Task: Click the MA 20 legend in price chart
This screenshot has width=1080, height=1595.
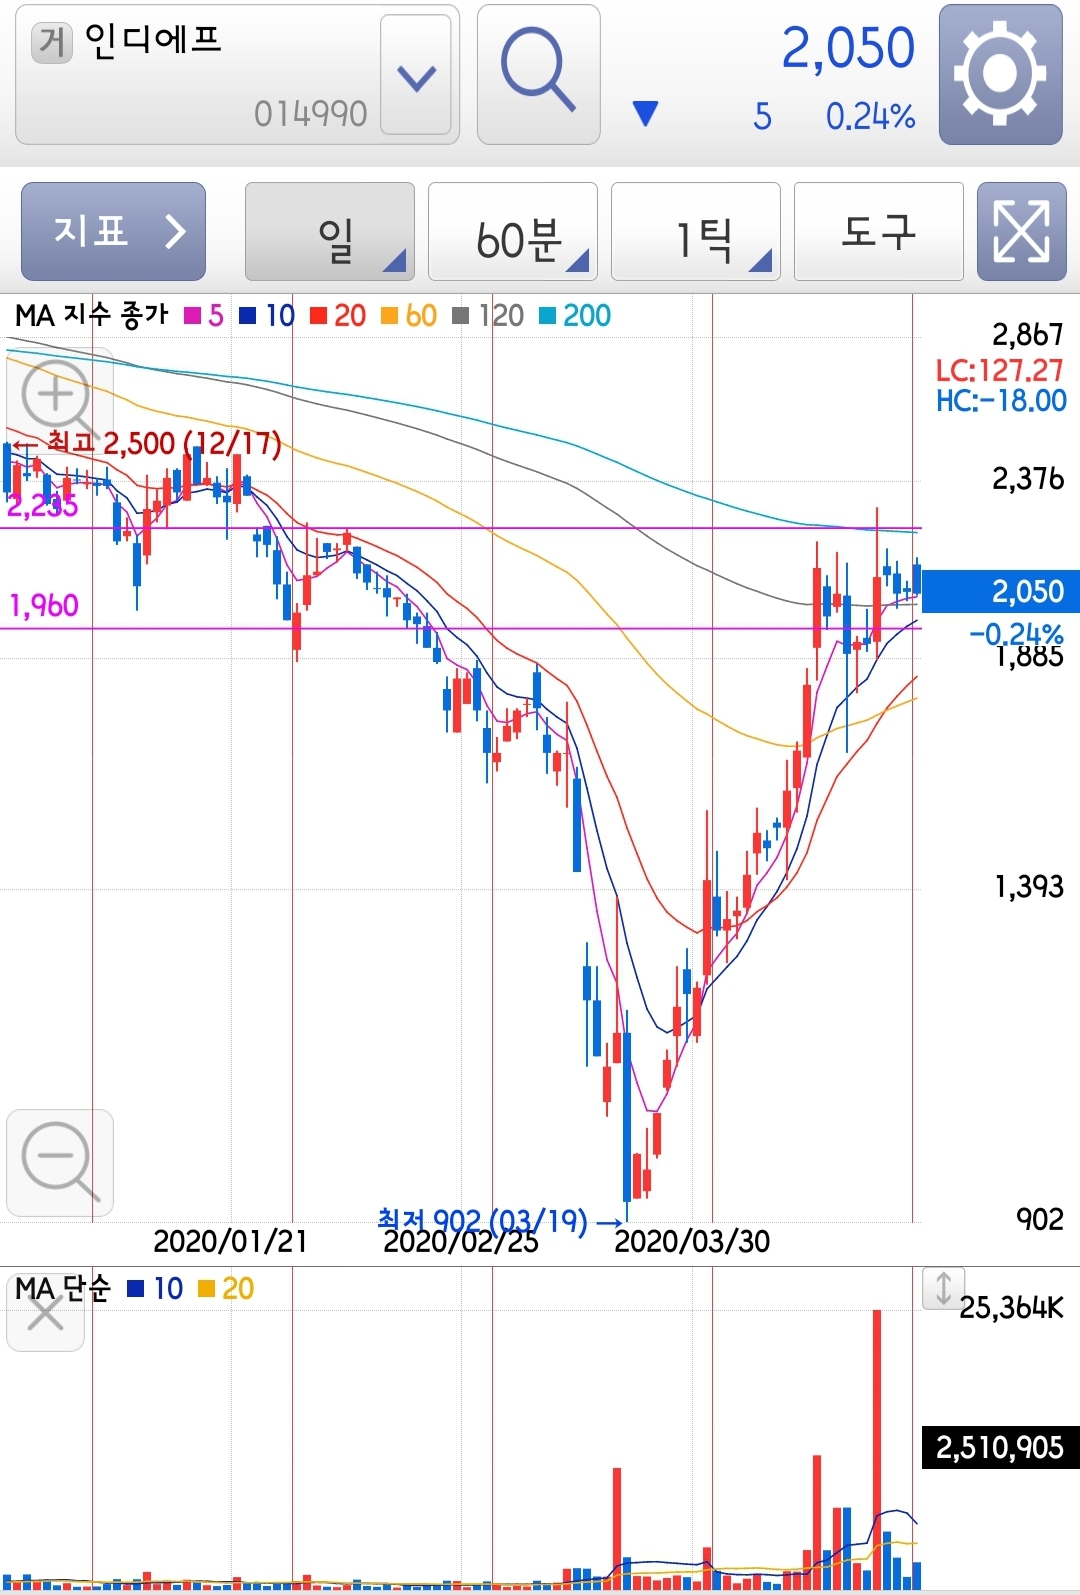Action: [338, 316]
